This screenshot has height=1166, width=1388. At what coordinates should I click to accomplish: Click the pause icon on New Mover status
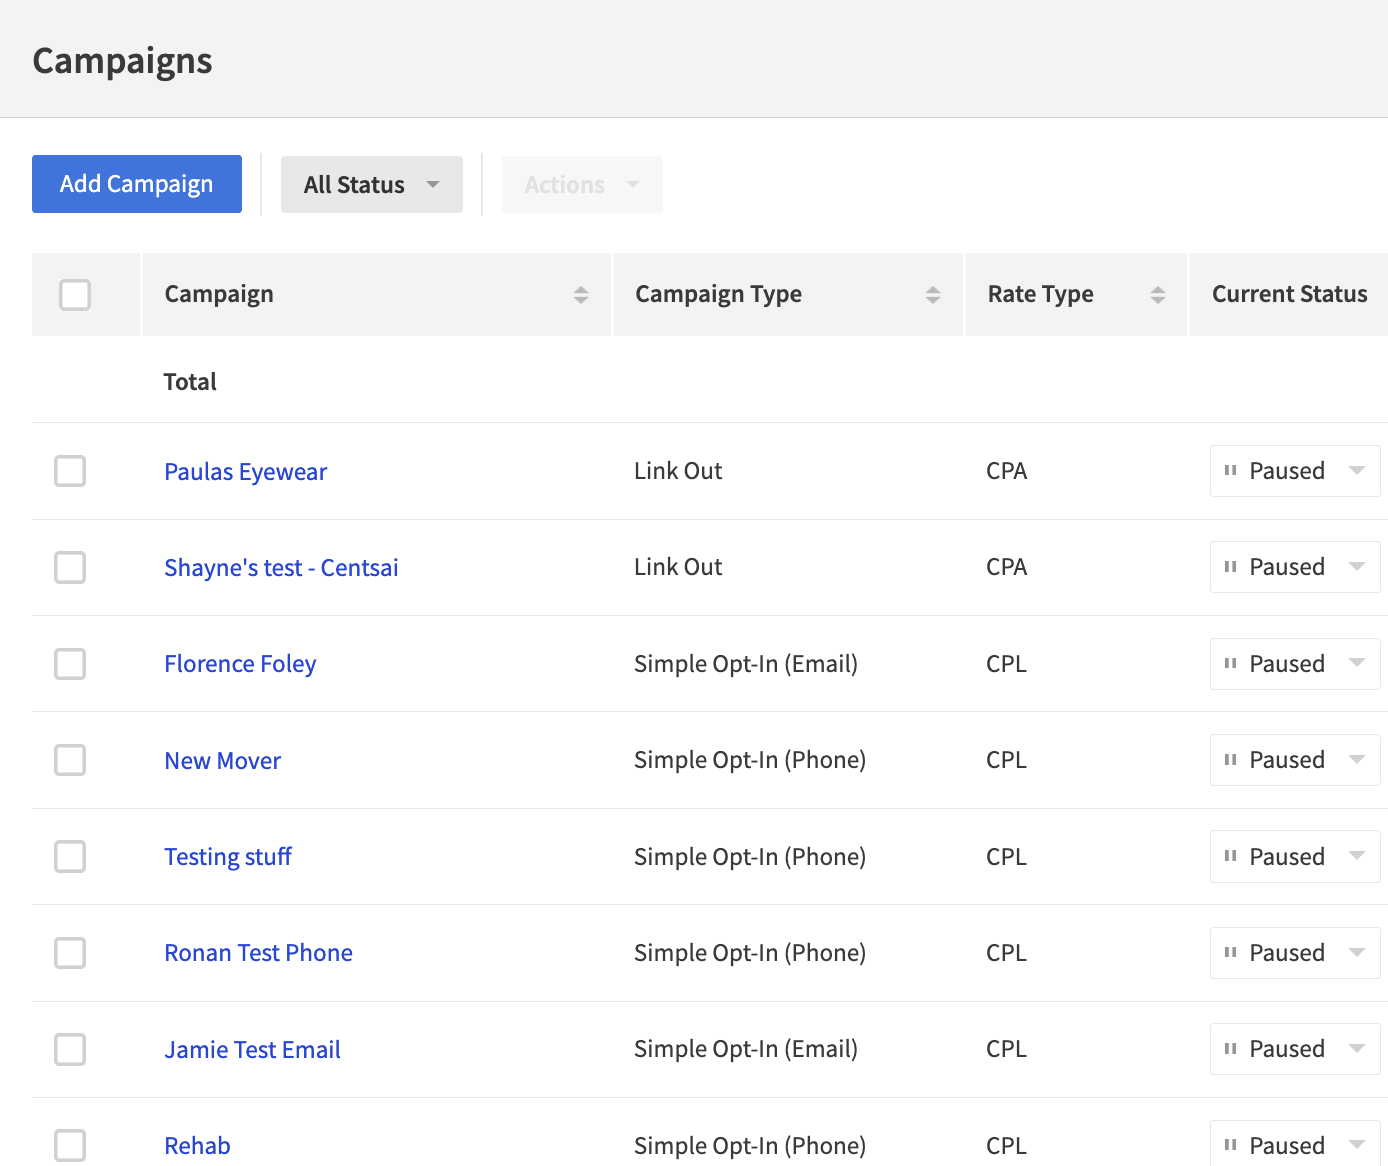1231,759
